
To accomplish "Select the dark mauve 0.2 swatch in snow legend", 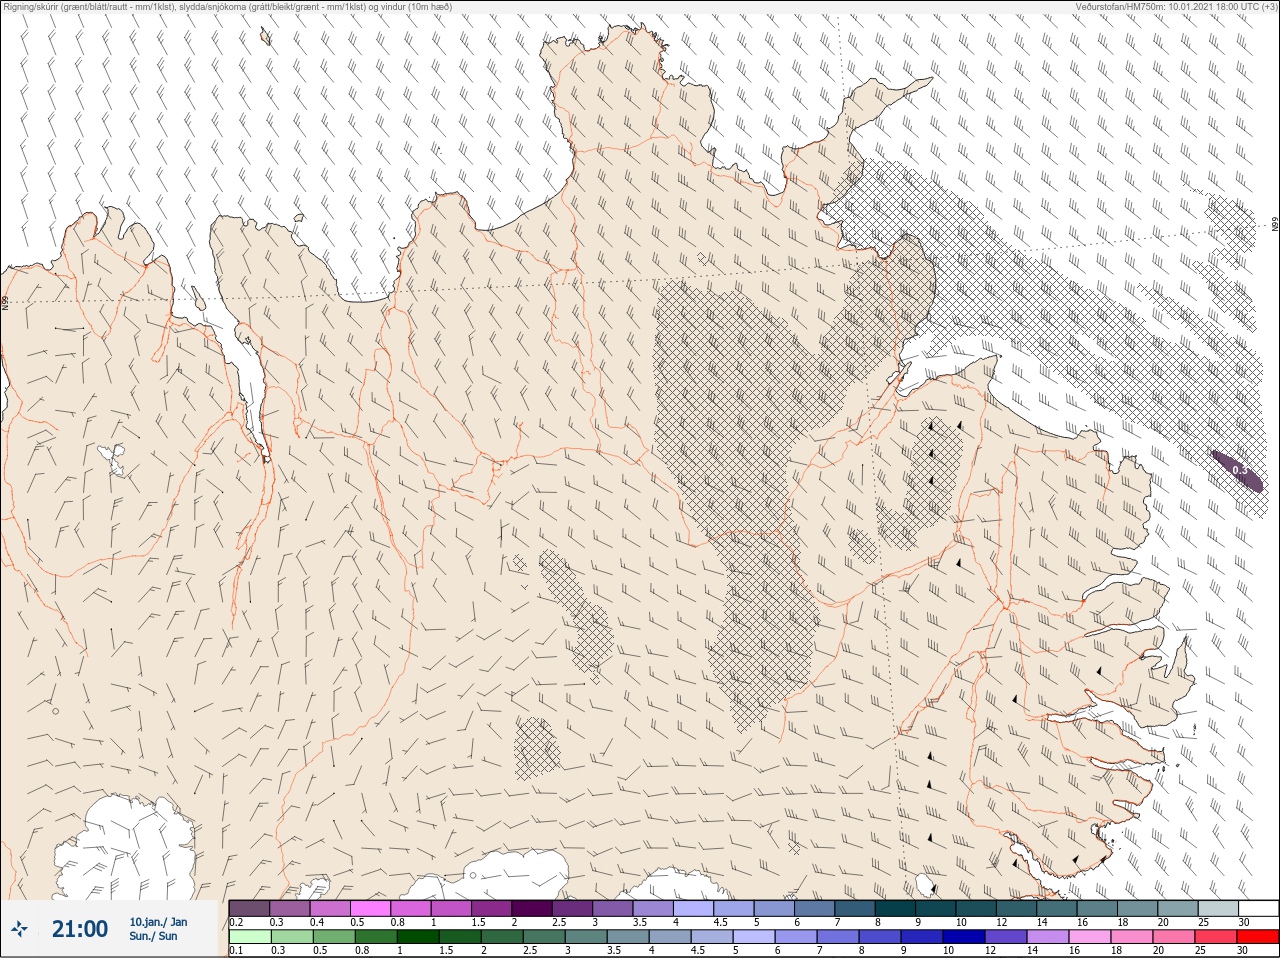I will [249, 908].
